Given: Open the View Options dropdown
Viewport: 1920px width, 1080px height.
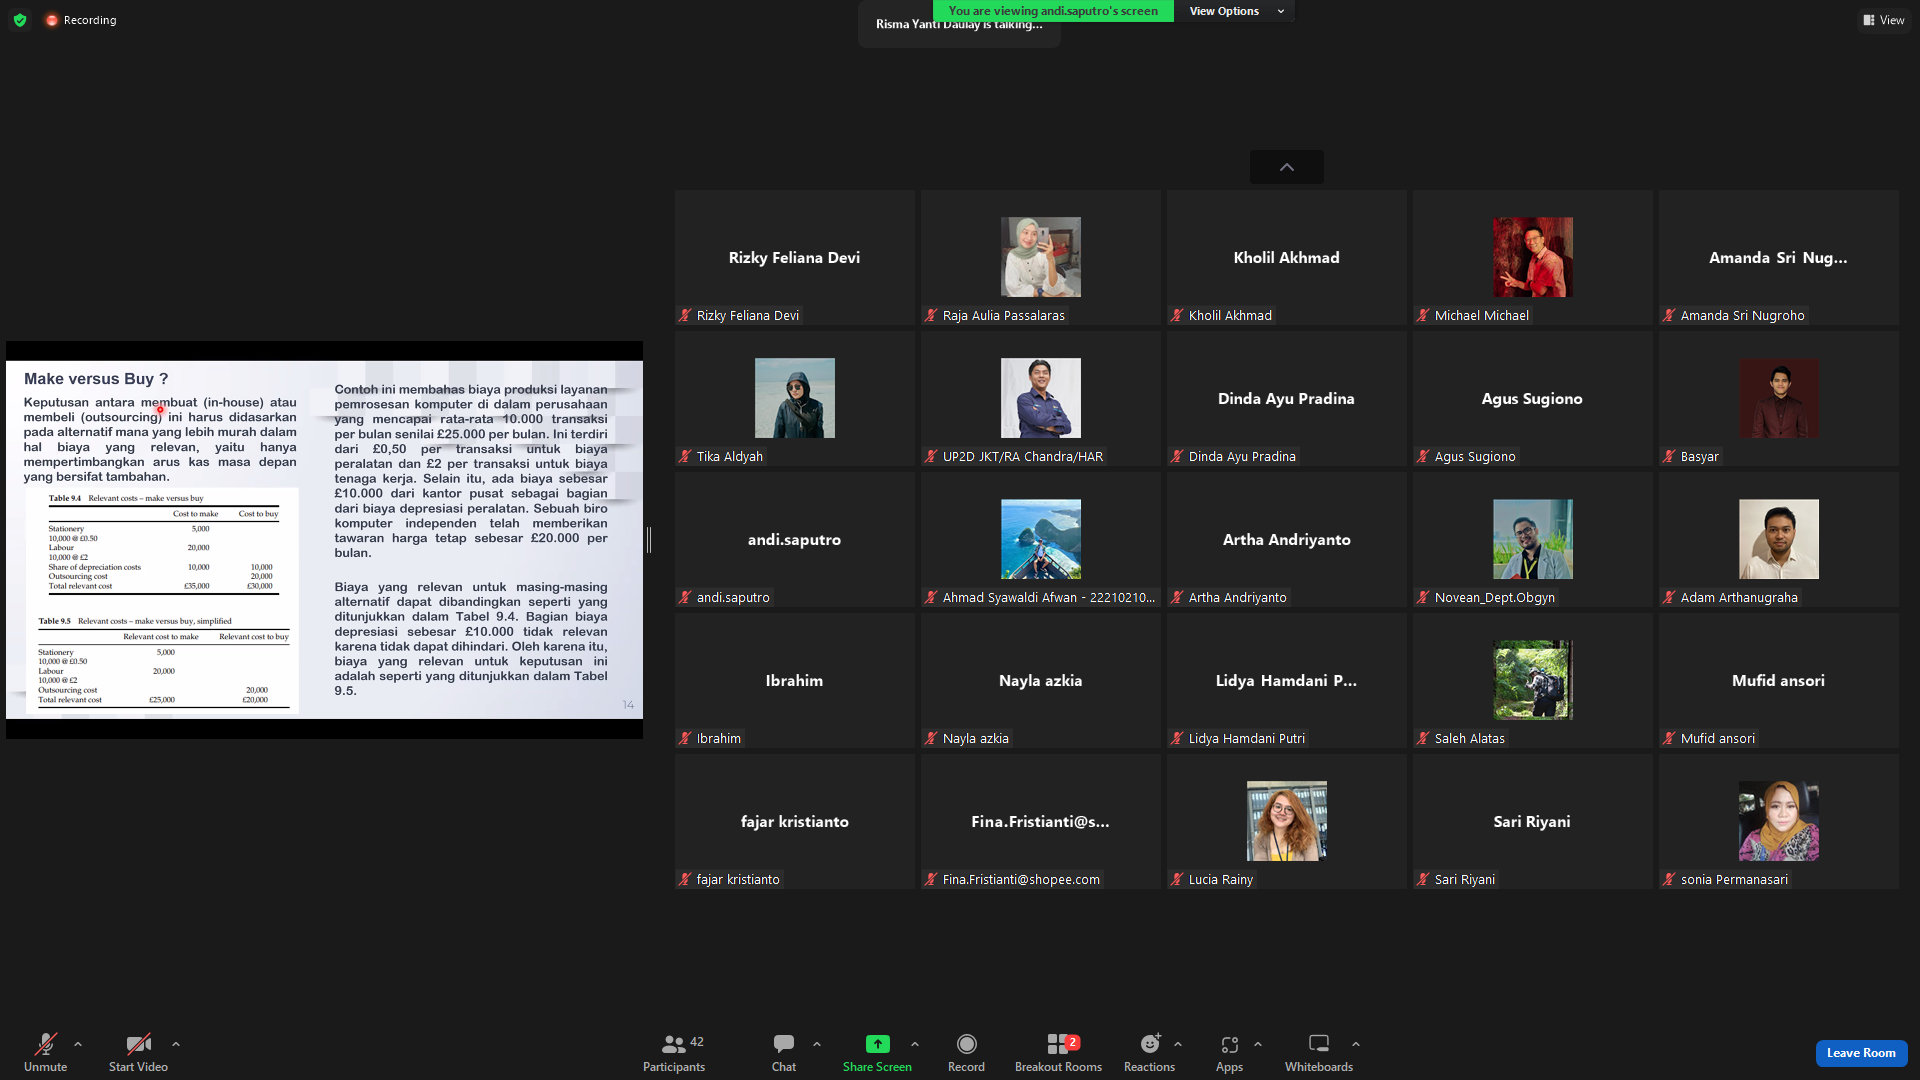Looking at the screenshot, I should pyautogui.click(x=1236, y=11).
